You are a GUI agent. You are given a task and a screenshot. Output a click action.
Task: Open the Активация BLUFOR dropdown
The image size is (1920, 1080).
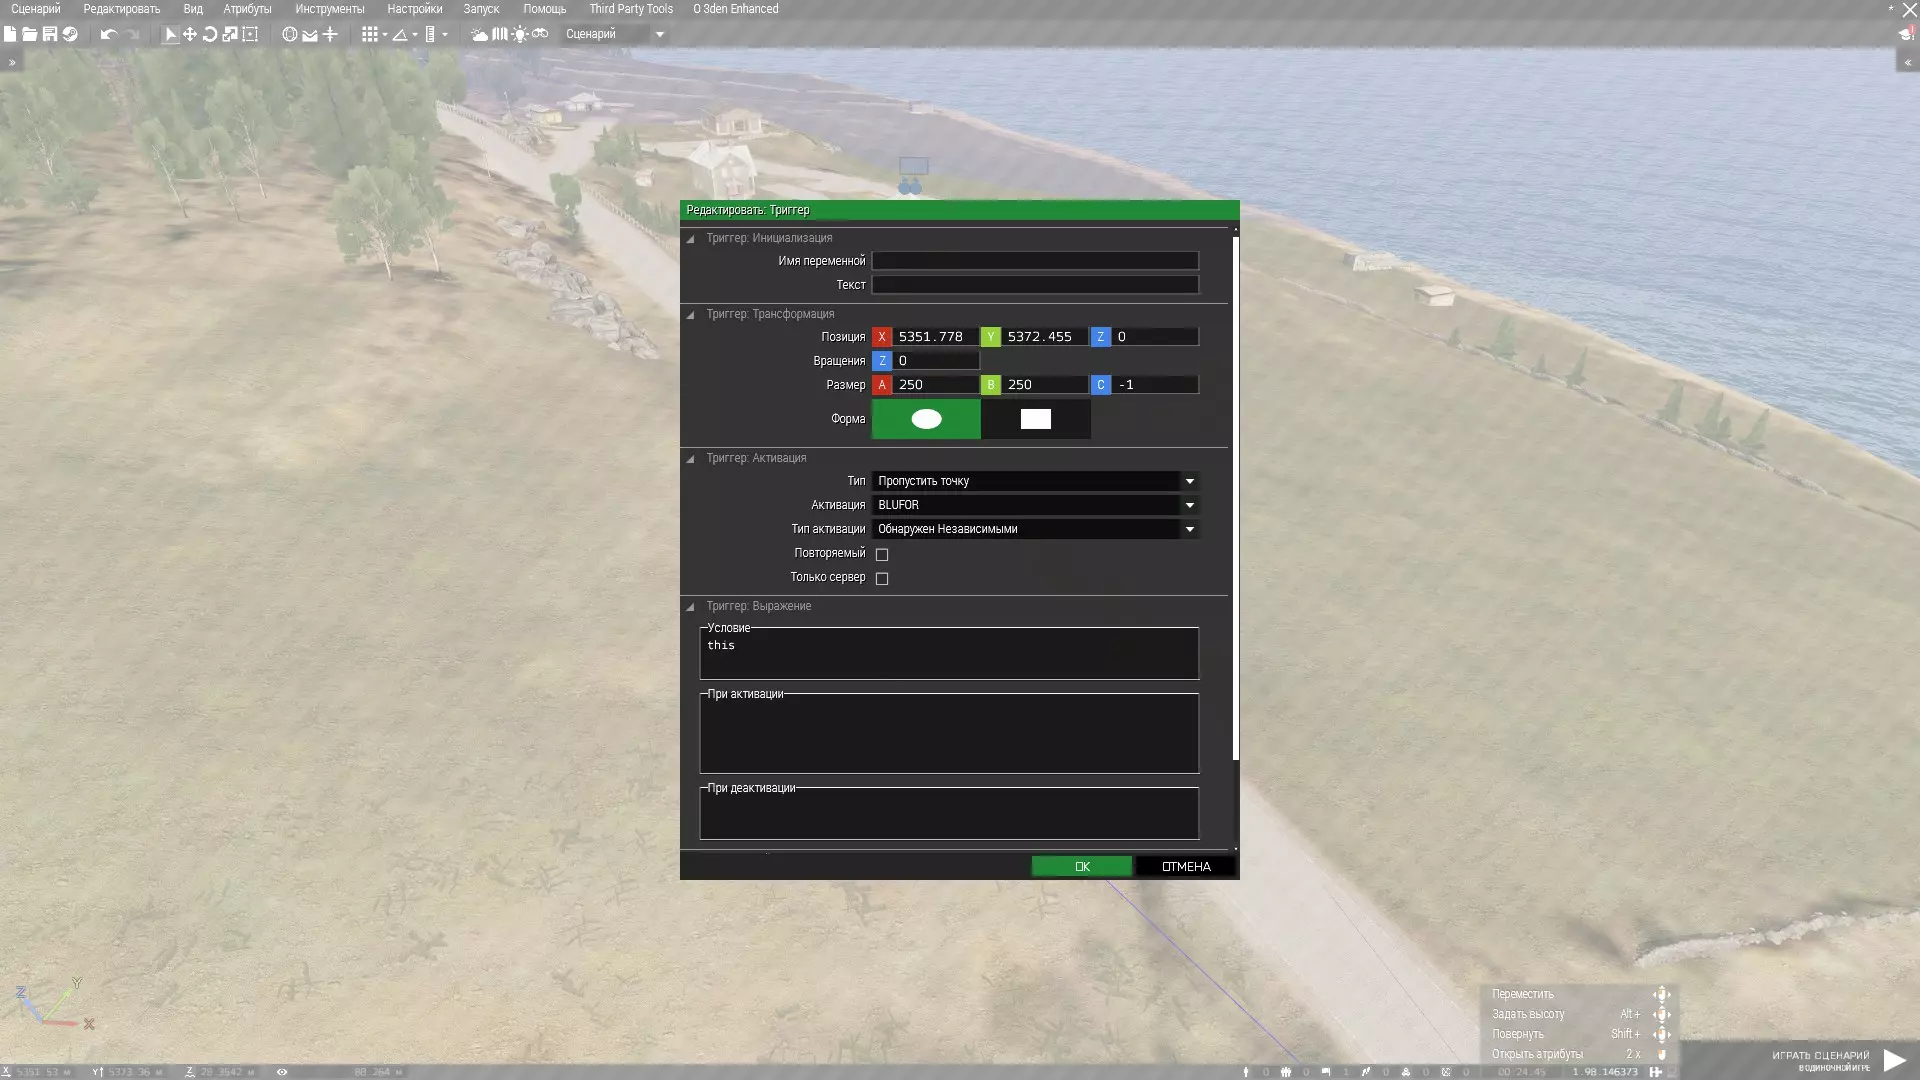click(x=1035, y=505)
